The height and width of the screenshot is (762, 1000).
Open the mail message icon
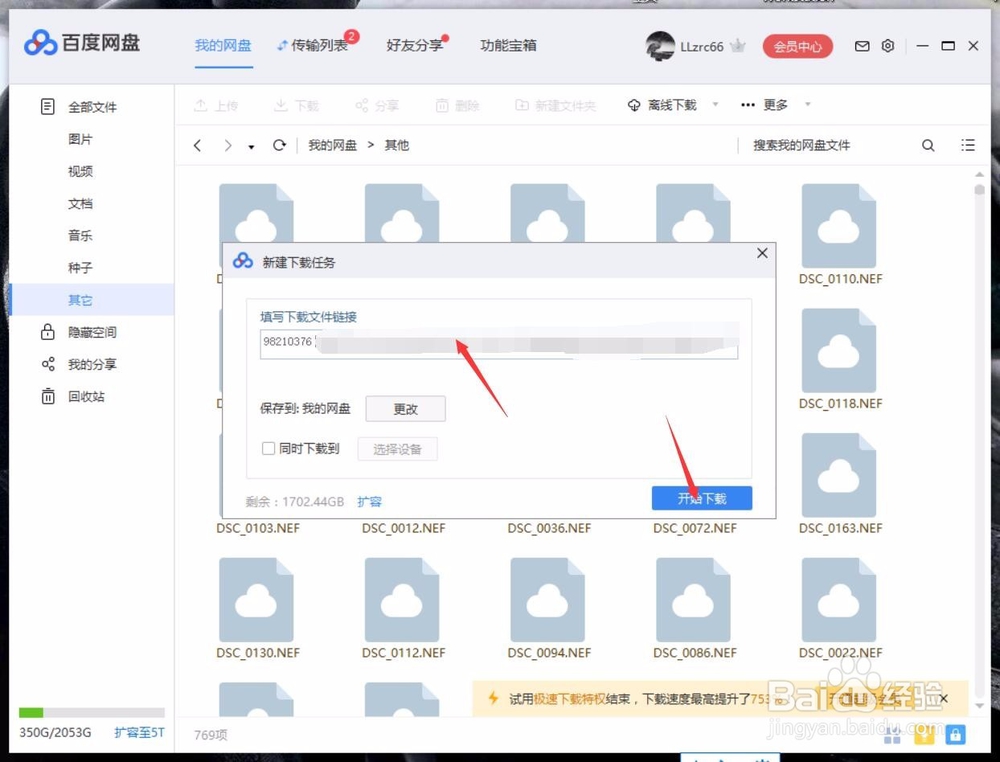coord(862,46)
